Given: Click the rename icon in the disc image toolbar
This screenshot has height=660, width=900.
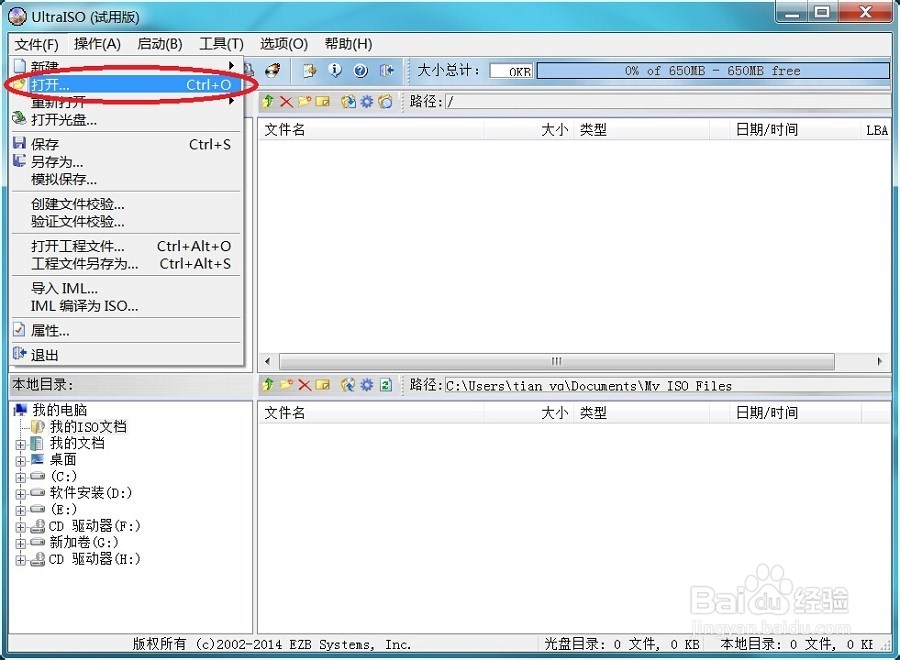Looking at the screenshot, I should (323, 102).
